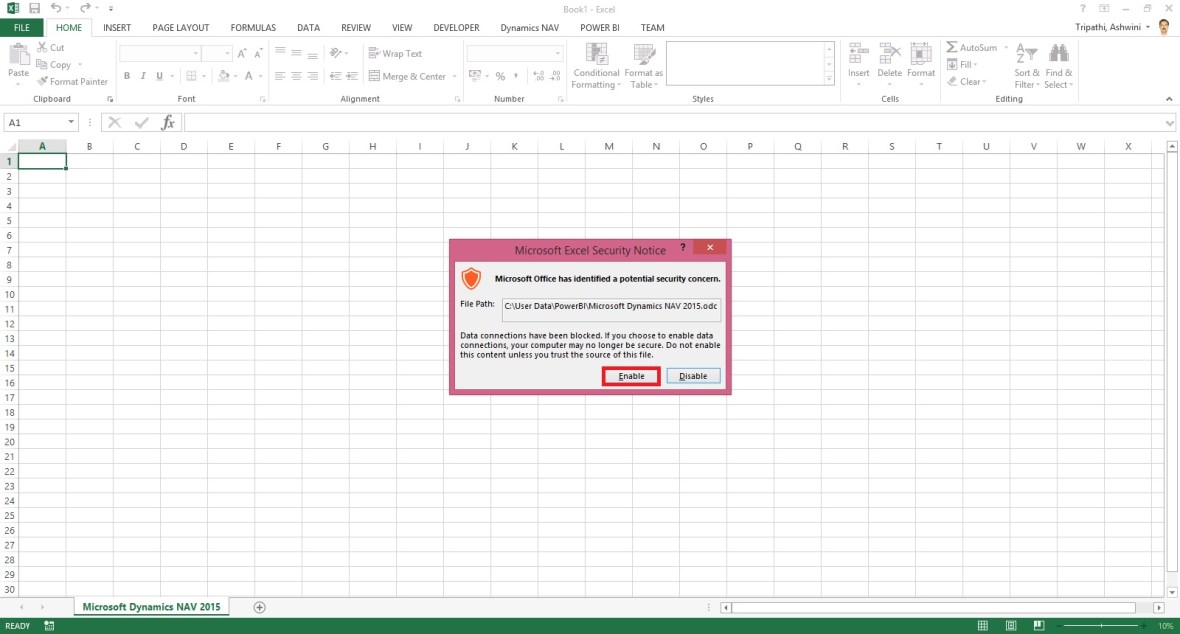Open the Name Box dropdown
The width and height of the screenshot is (1180, 634).
70,122
